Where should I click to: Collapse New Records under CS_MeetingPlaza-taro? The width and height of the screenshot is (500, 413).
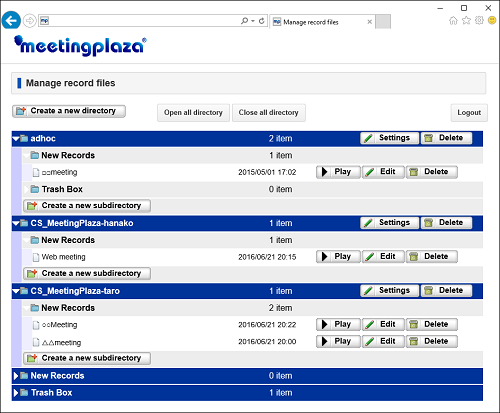(27, 308)
